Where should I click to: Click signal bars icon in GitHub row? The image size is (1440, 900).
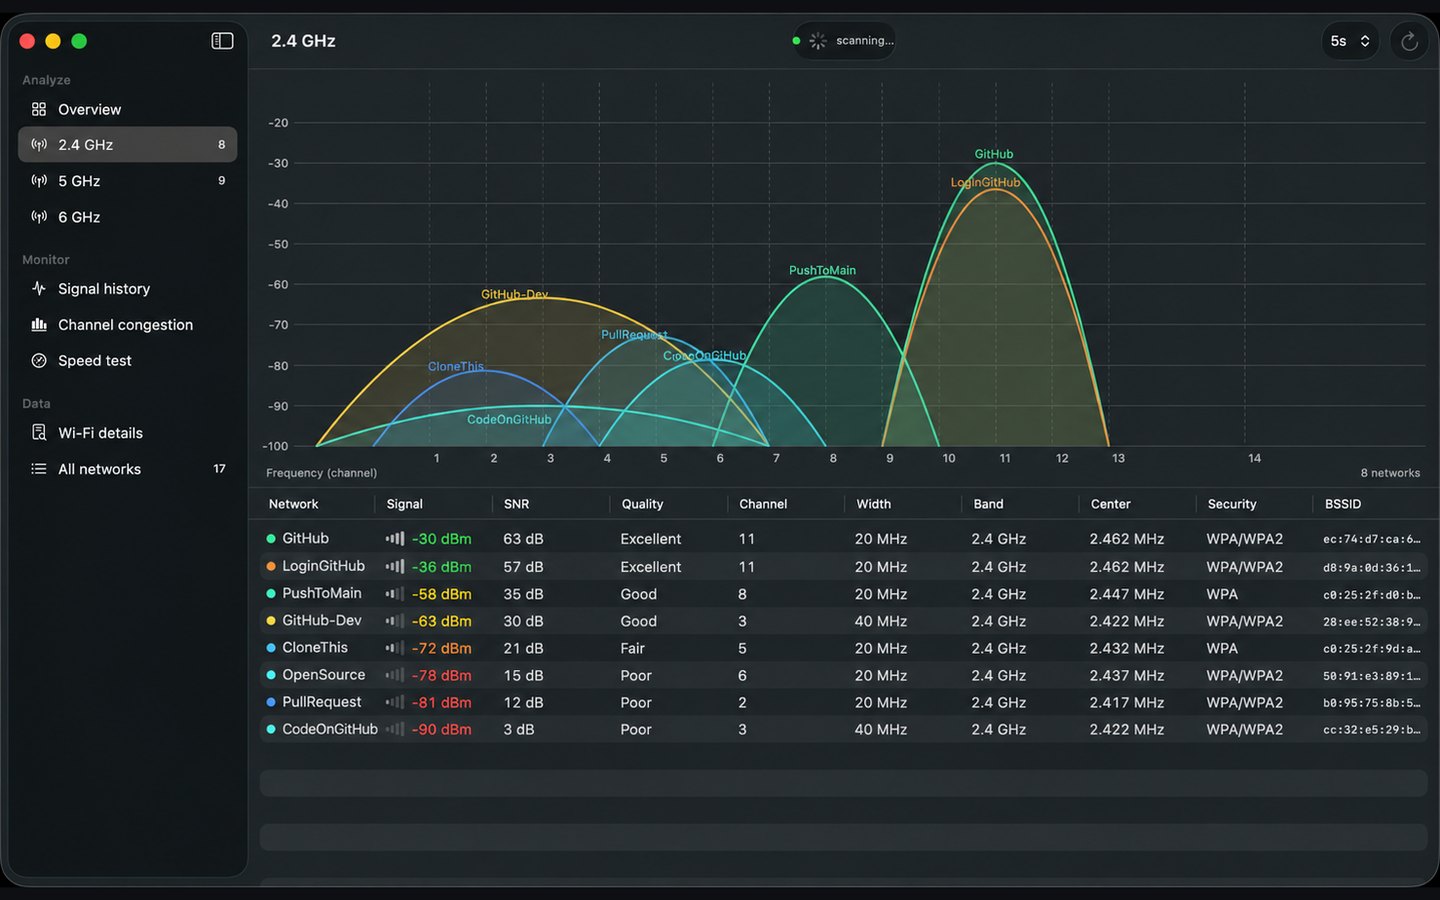[x=395, y=539]
